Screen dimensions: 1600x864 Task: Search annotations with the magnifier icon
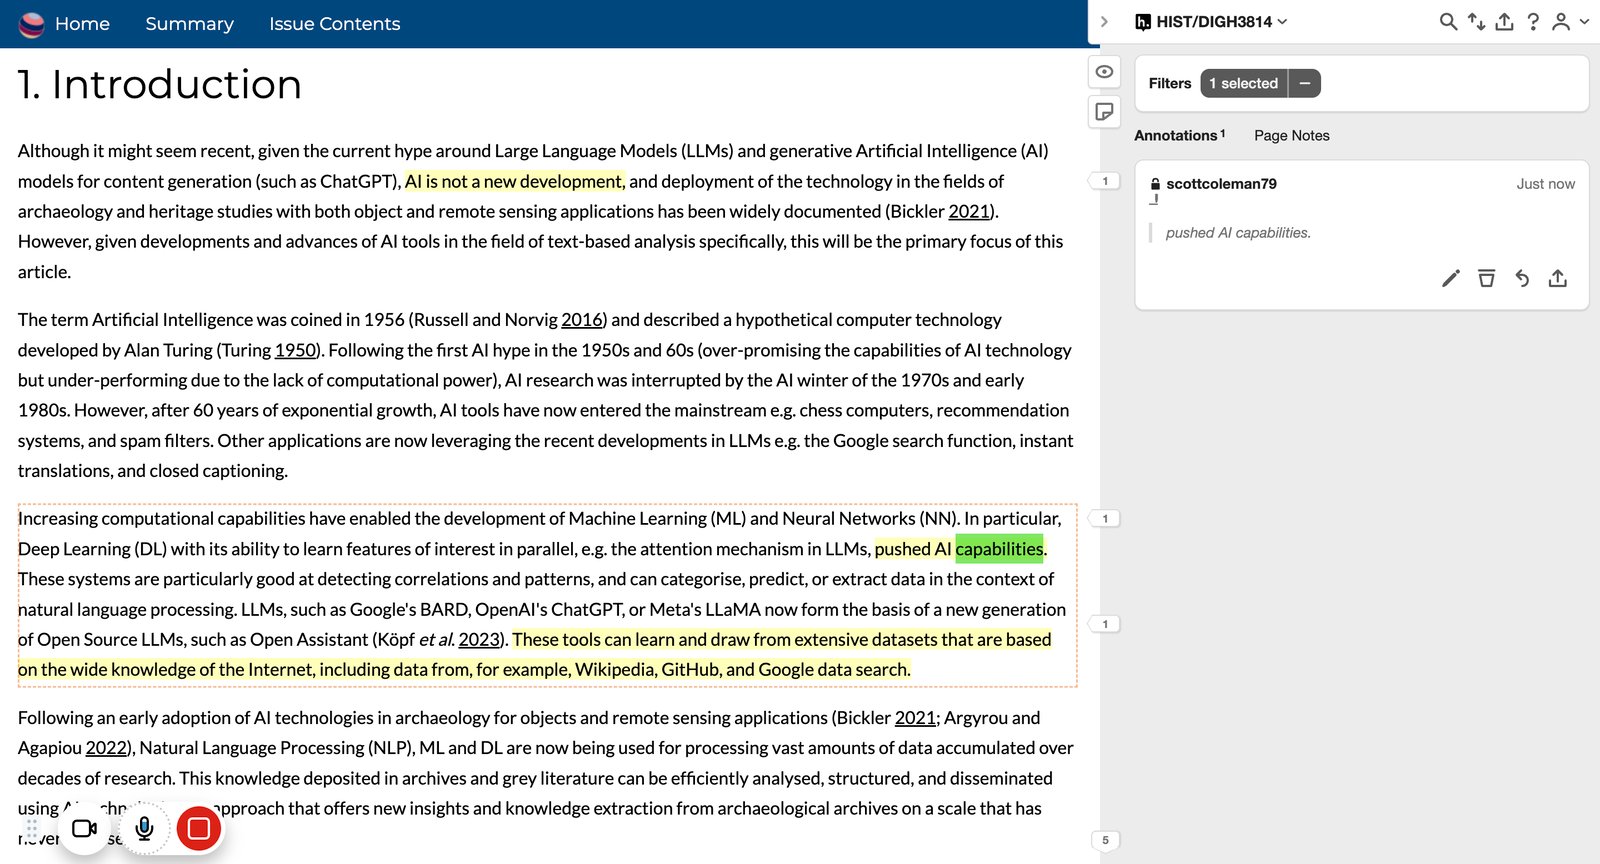pyautogui.click(x=1448, y=22)
